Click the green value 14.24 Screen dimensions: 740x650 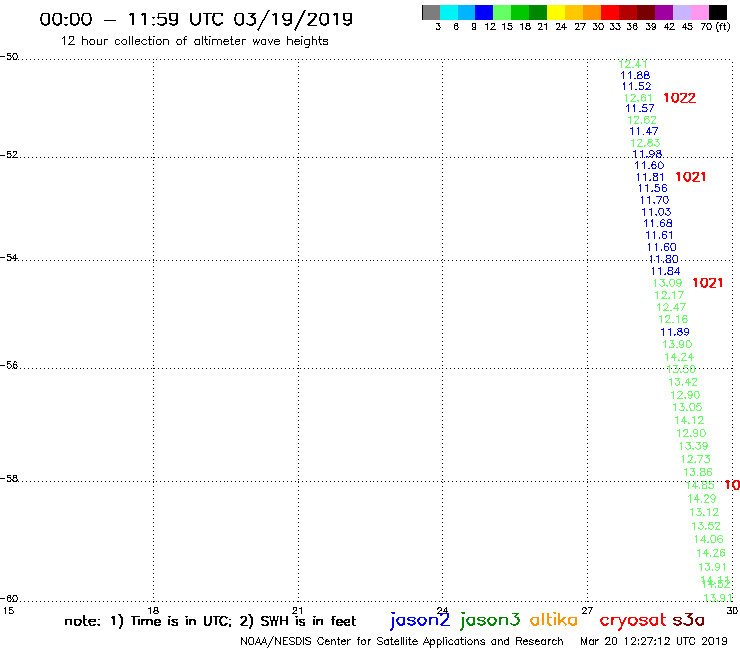tap(679, 357)
